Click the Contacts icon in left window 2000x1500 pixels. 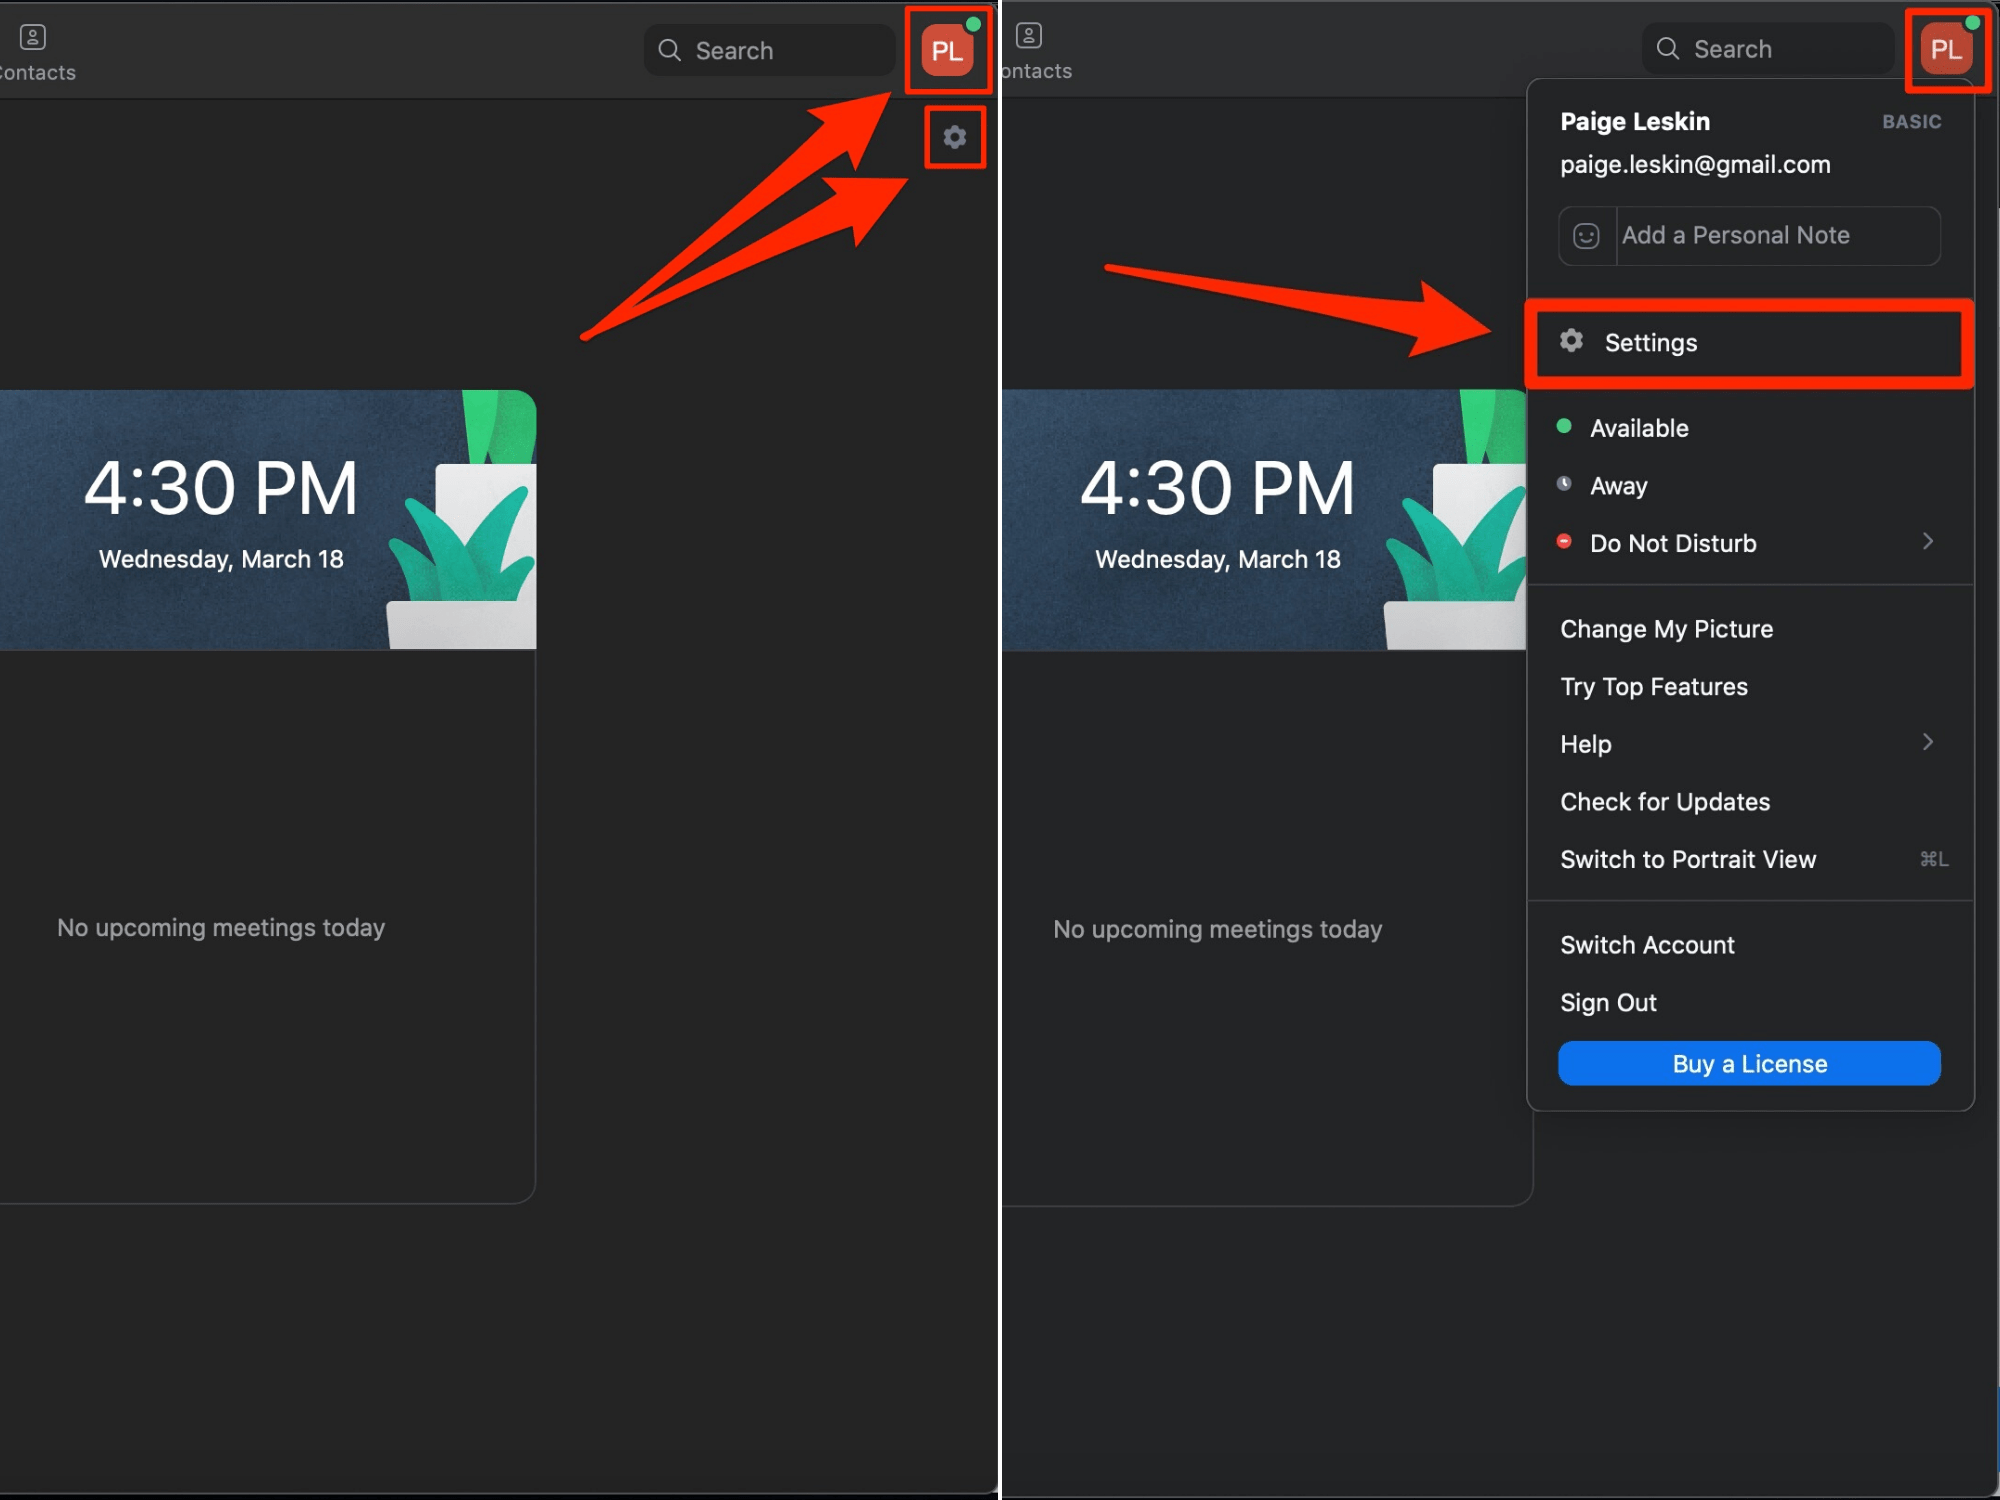pyautogui.click(x=33, y=38)
